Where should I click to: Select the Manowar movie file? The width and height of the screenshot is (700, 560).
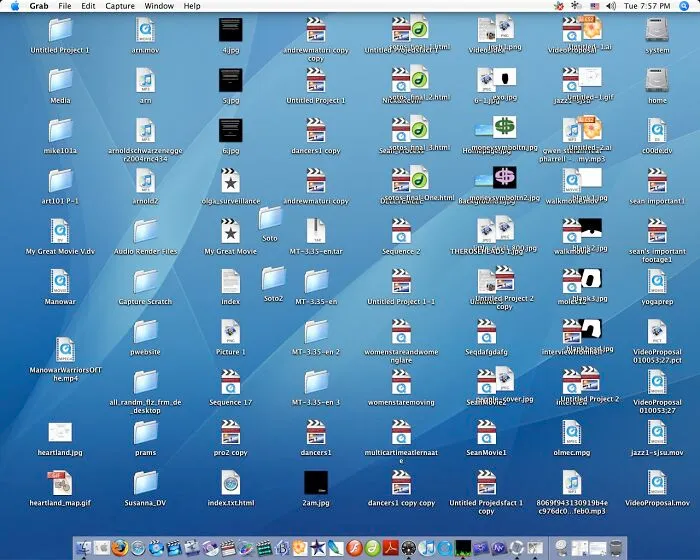point(60,281)
